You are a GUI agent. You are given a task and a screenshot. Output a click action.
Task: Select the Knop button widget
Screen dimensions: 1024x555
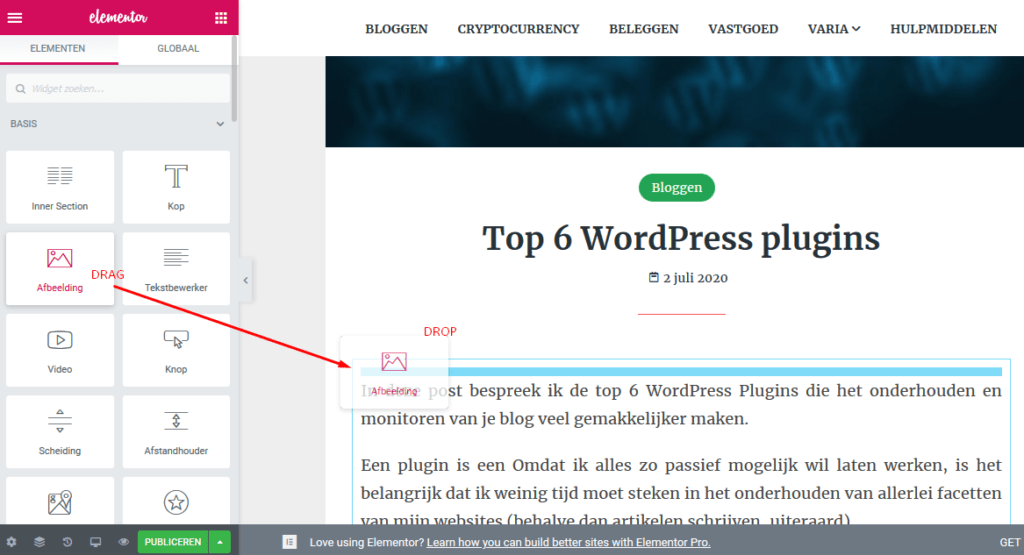click(176, 351)
